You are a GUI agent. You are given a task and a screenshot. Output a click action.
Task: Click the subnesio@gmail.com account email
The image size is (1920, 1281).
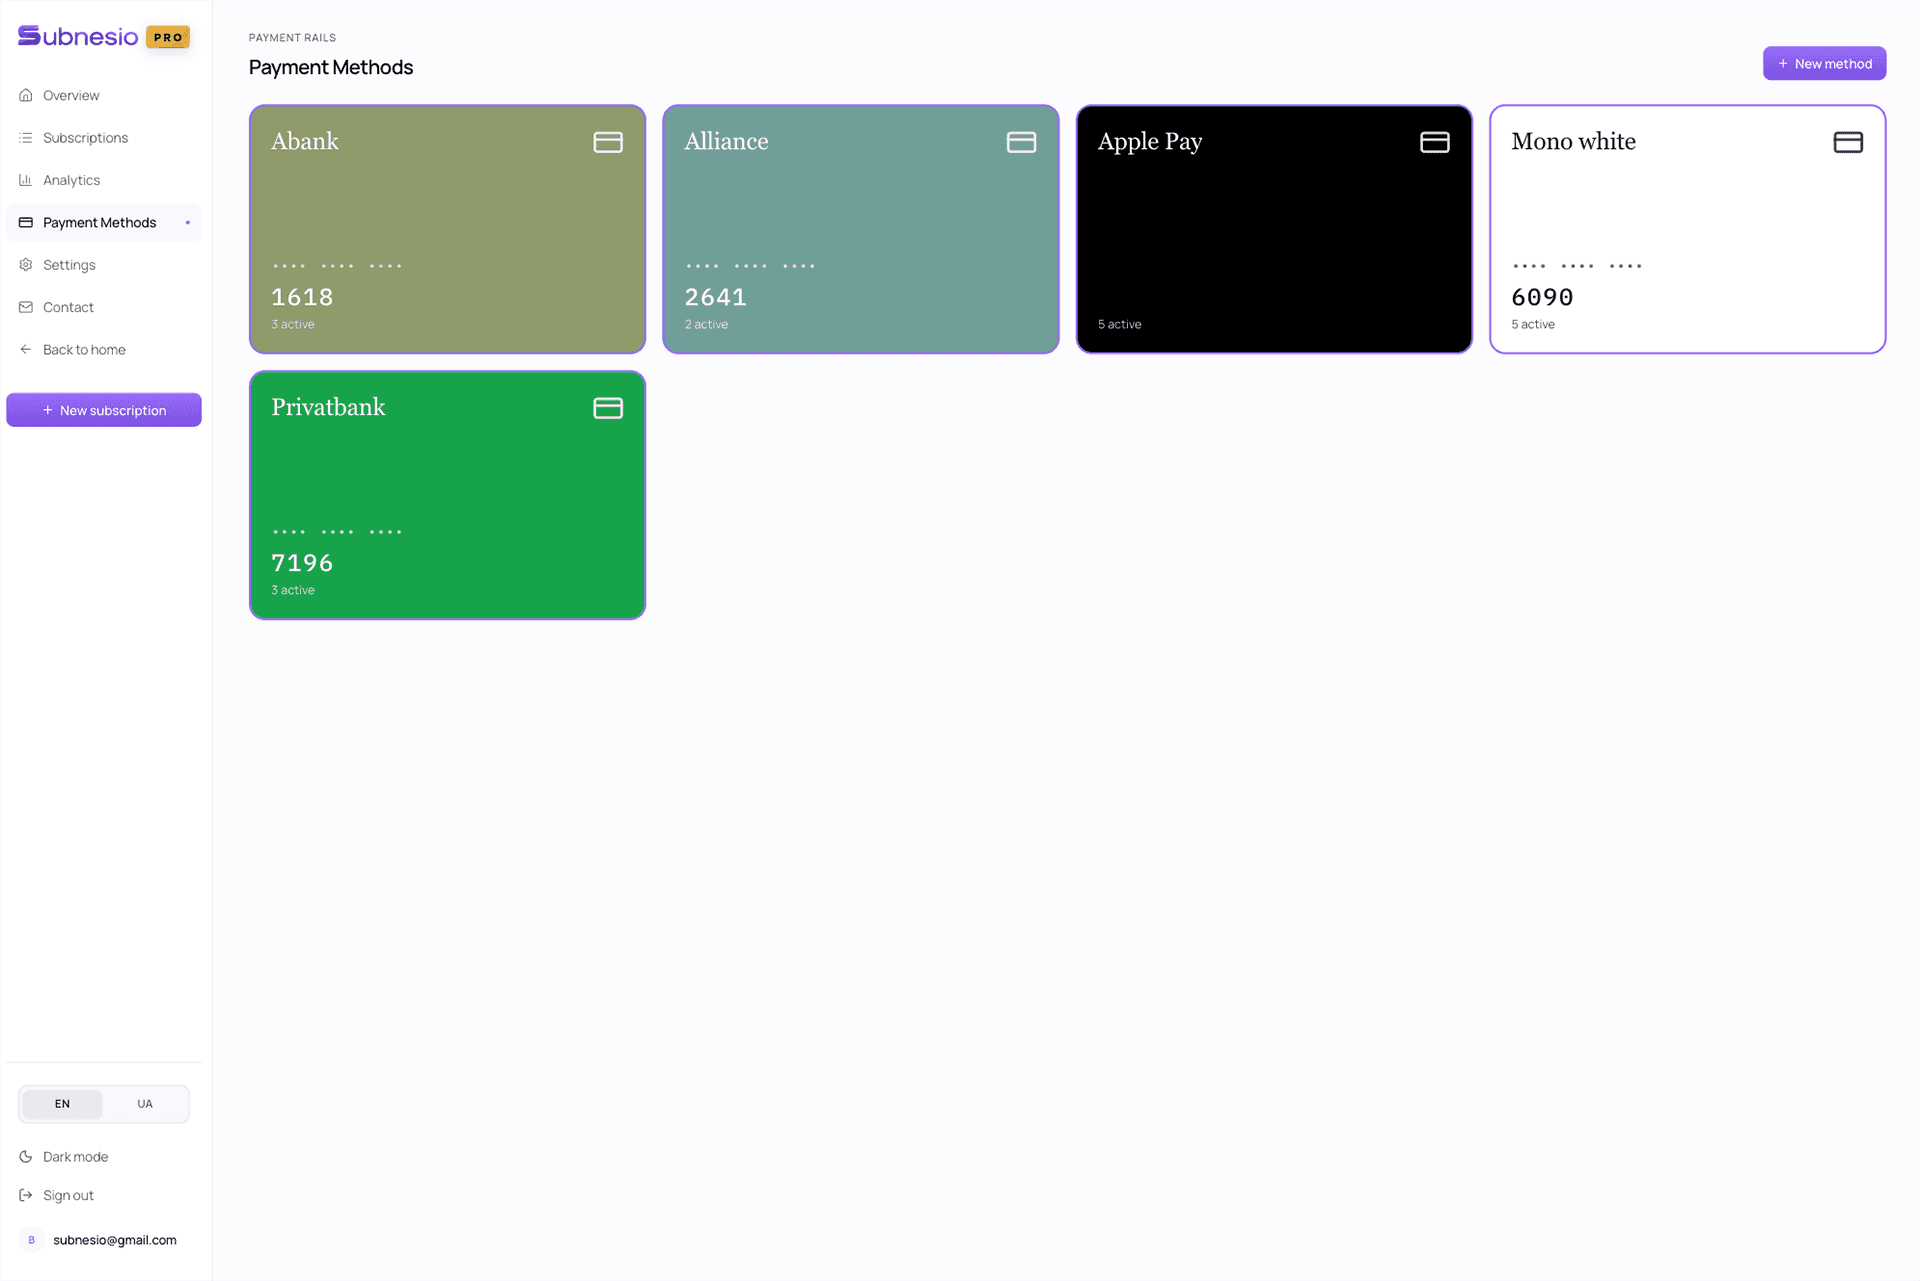coord(115,1240)
